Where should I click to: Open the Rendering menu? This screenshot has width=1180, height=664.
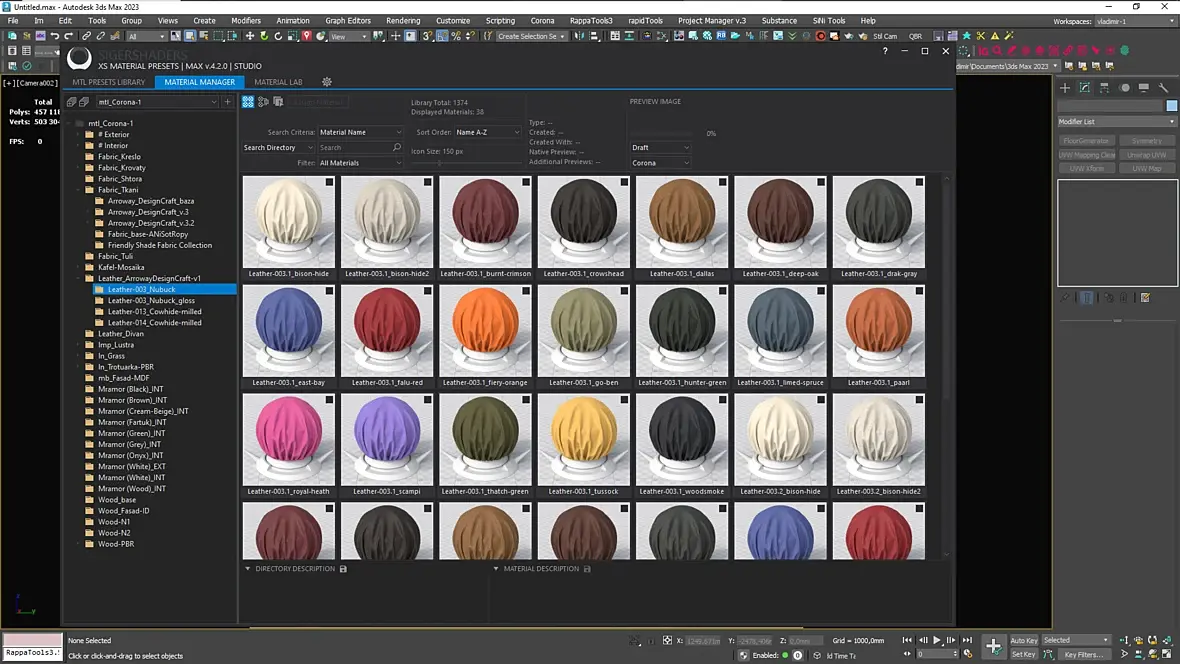pyautogui.click(x=403, y=20)
